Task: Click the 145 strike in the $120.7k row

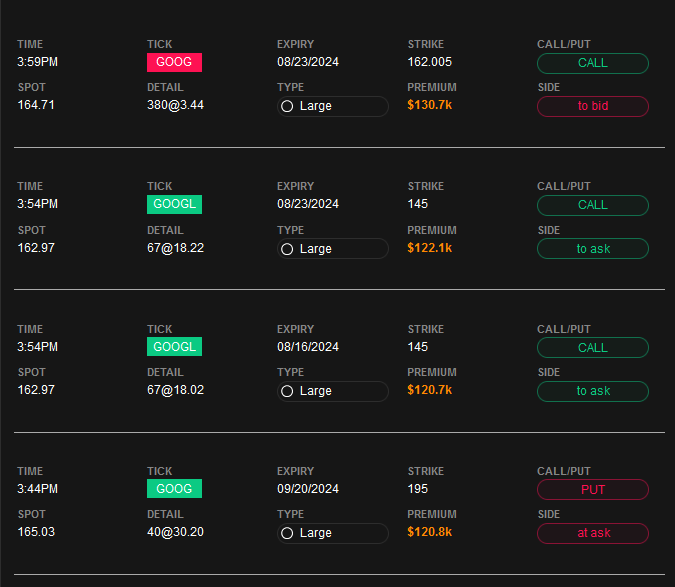Action: tap(418, 347)
